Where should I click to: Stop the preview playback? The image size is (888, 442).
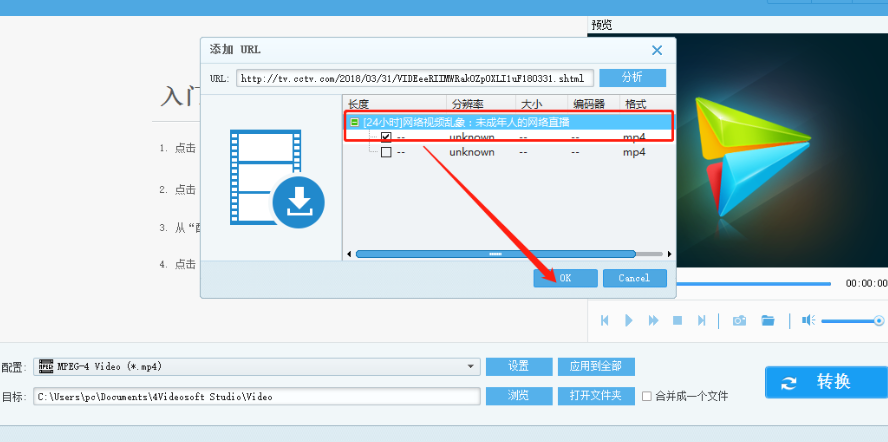pos(677,321)
